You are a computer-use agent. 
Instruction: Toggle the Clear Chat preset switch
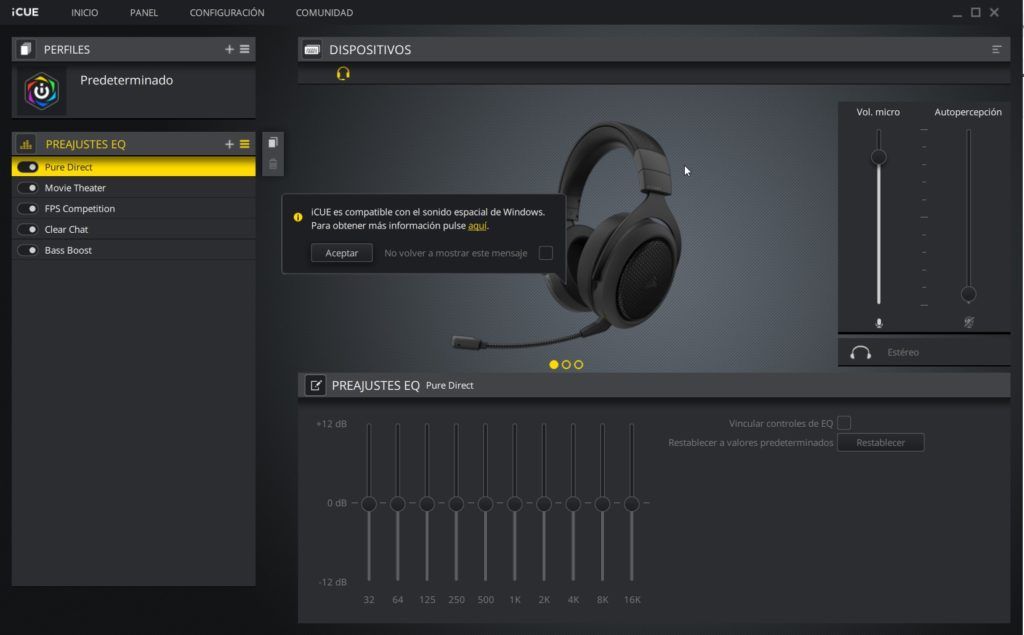pos(27,229)
